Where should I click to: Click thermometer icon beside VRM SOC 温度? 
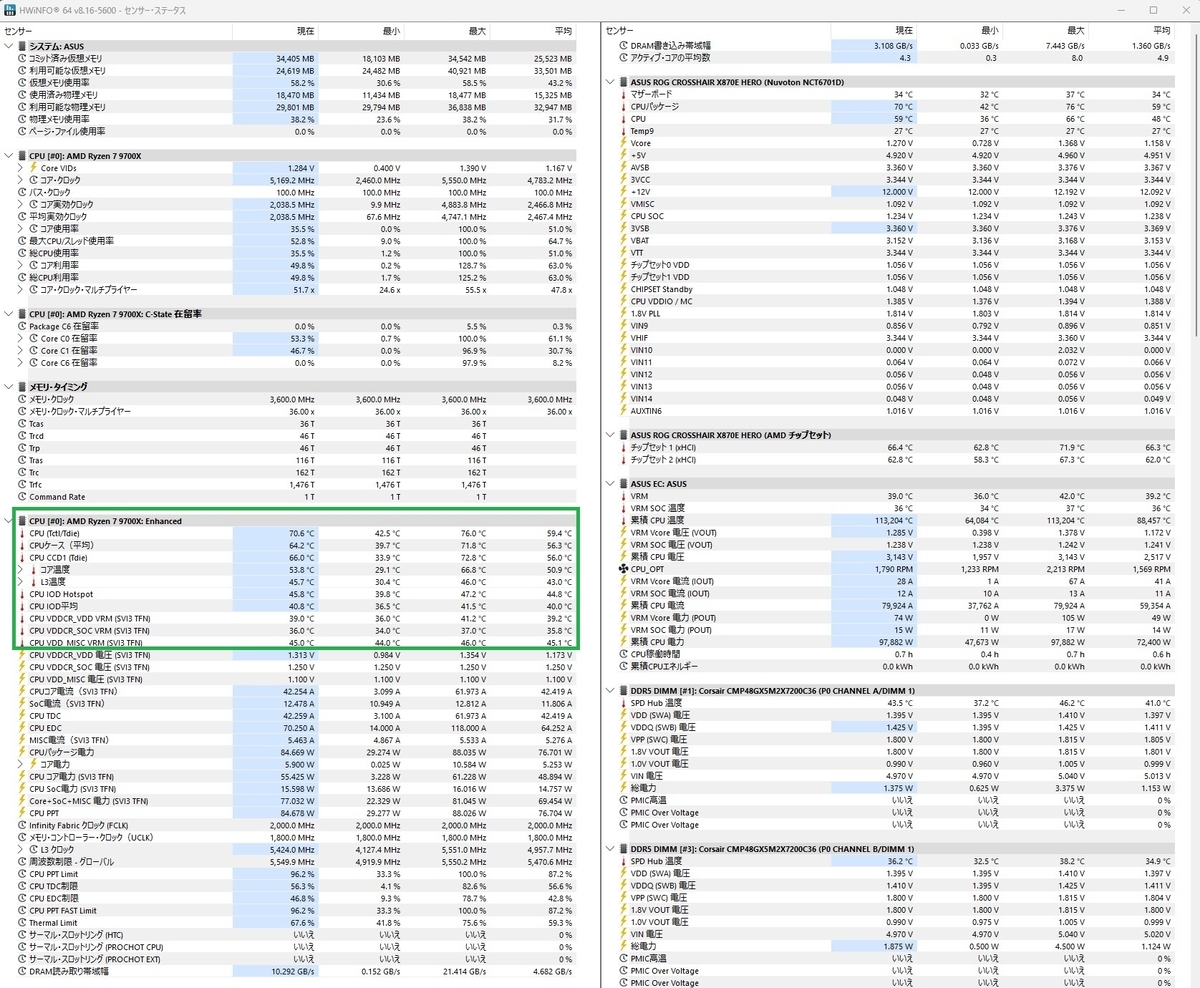624,508
